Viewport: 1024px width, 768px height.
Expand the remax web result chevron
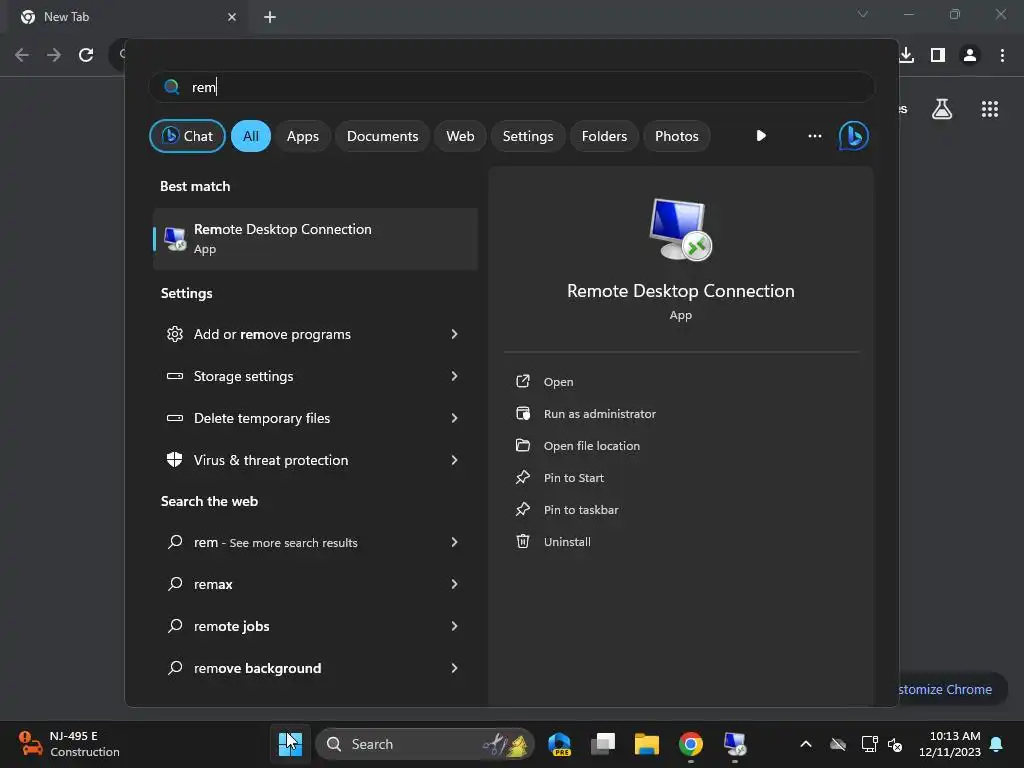tap(455, 584)
